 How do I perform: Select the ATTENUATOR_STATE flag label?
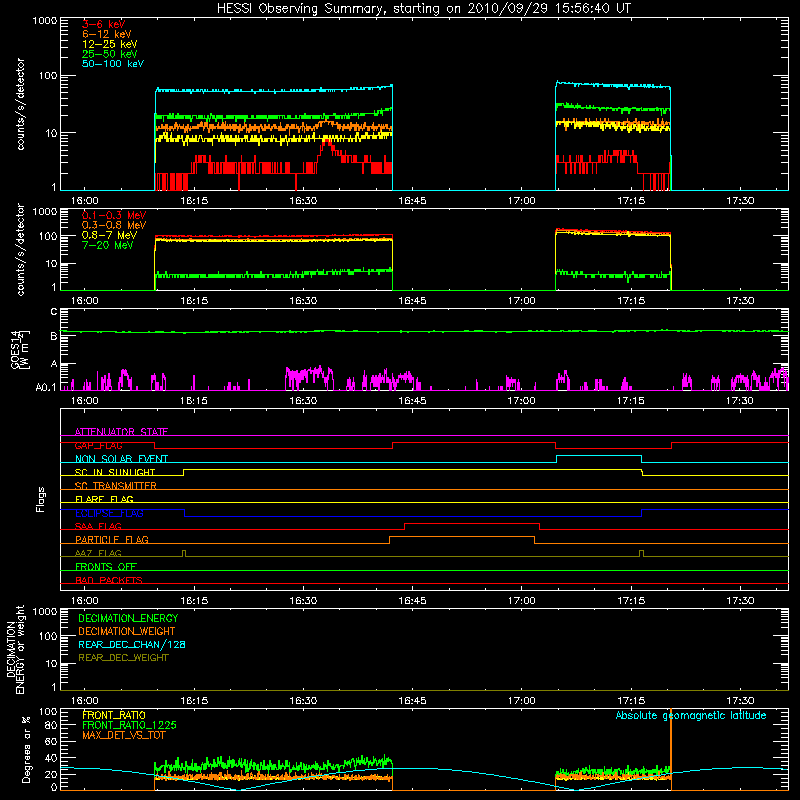click(121, 432)
